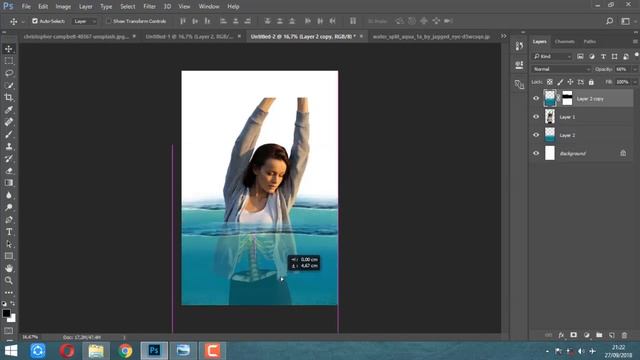The image size is (640, 360).
Task: Select the Path Selection tool
Action: point(9,244)
